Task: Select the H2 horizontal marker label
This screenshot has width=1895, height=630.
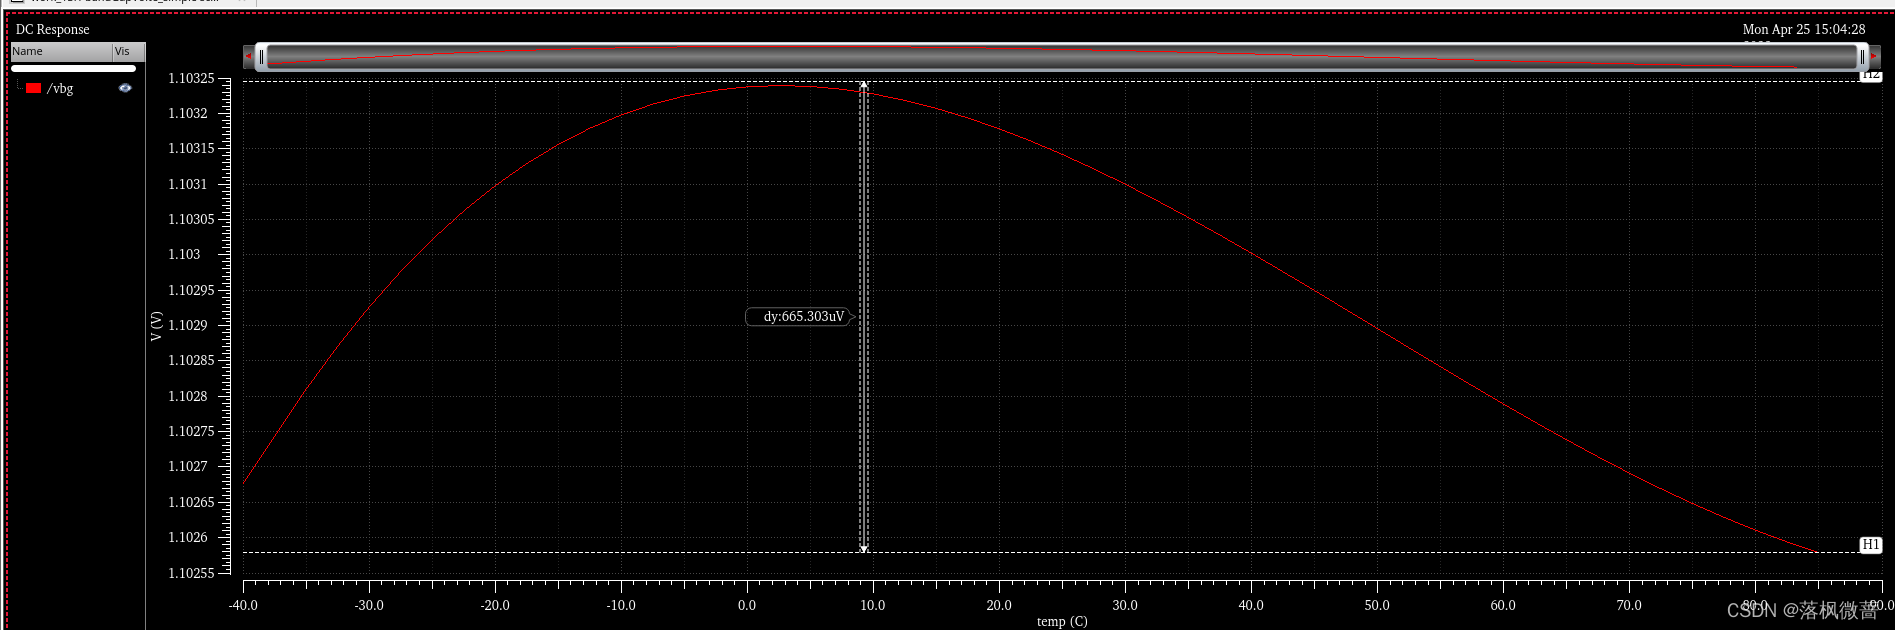Action: pyautogui.click(x=1870, y=76)
